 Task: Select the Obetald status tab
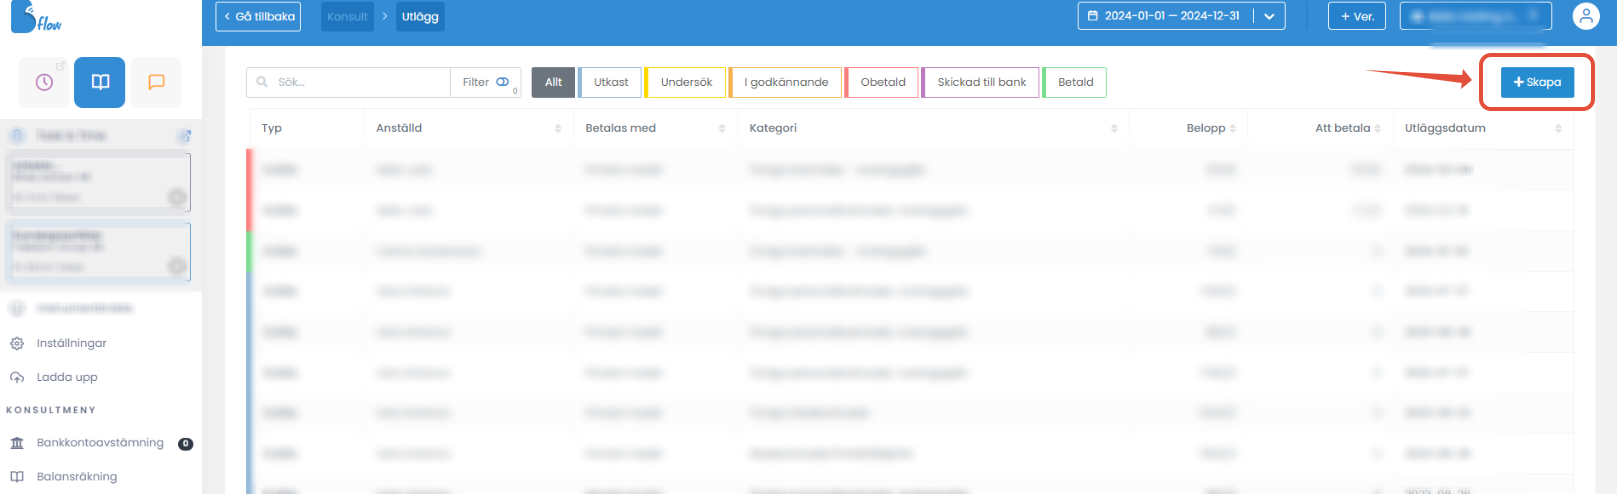tap(883, 82)
